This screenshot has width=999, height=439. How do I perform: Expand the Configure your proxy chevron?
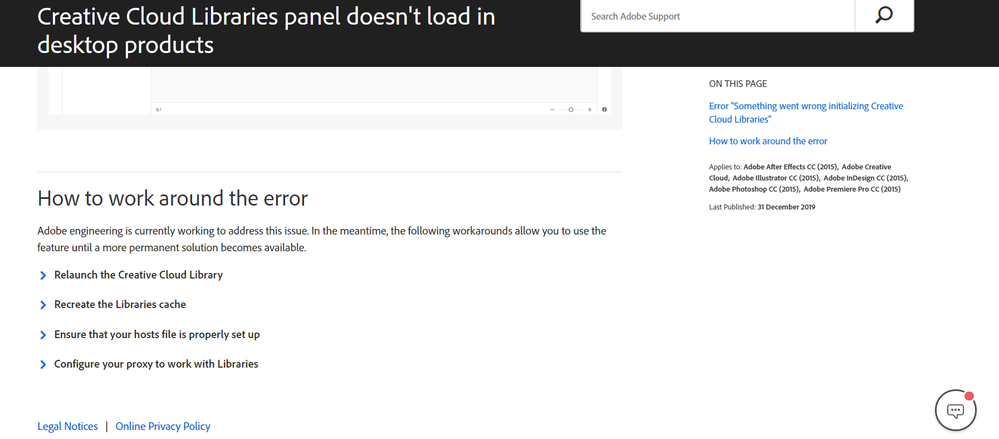(43, 365)
